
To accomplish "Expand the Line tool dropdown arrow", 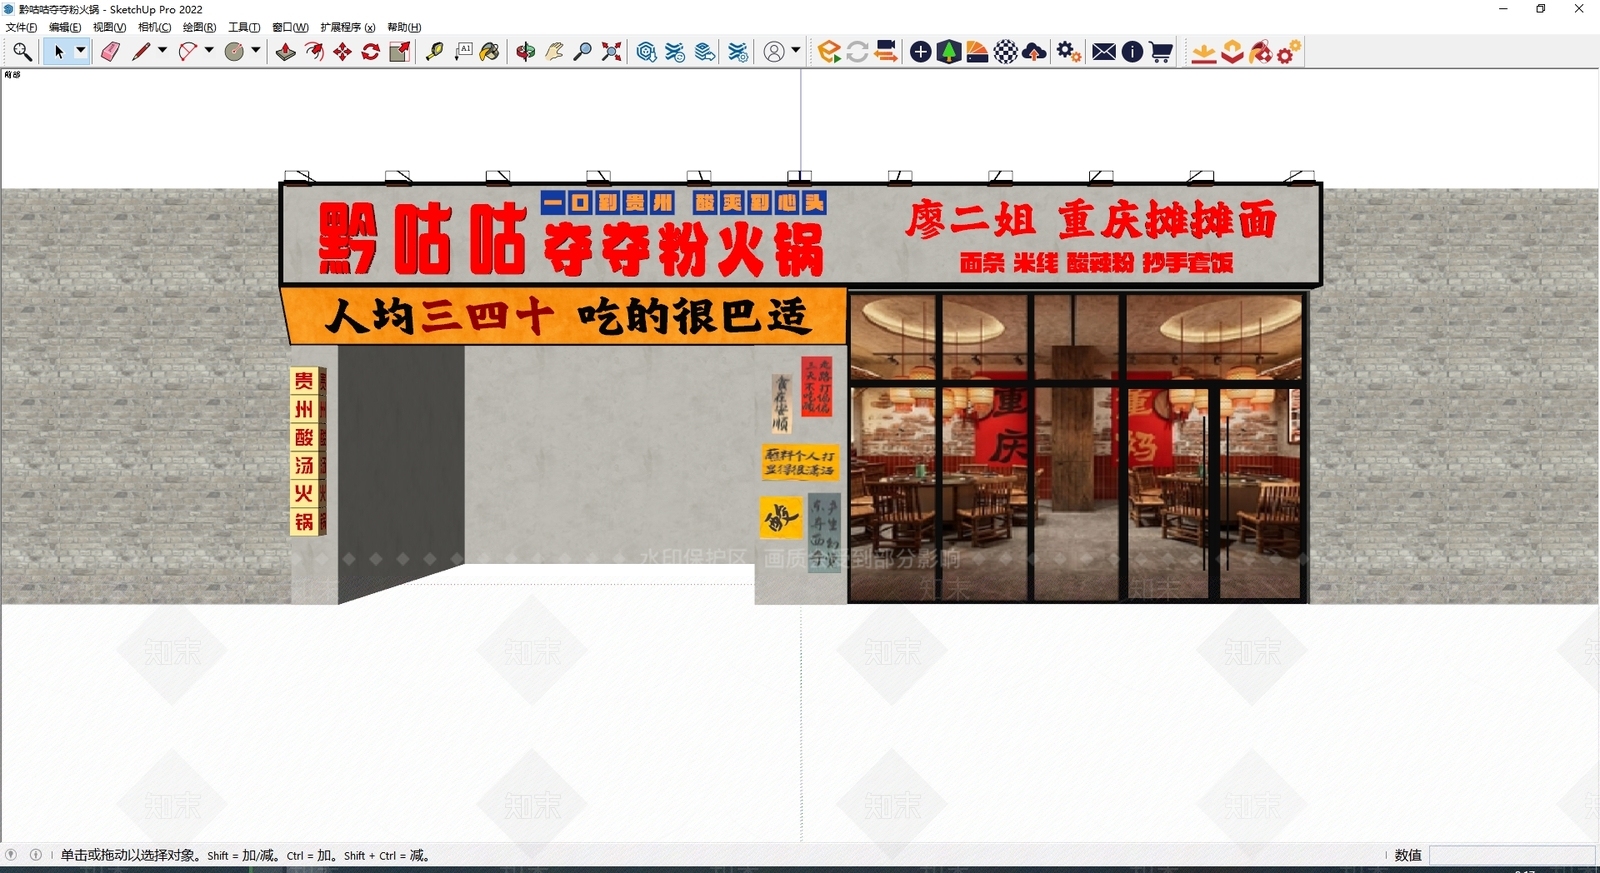I will coord(162,51).
